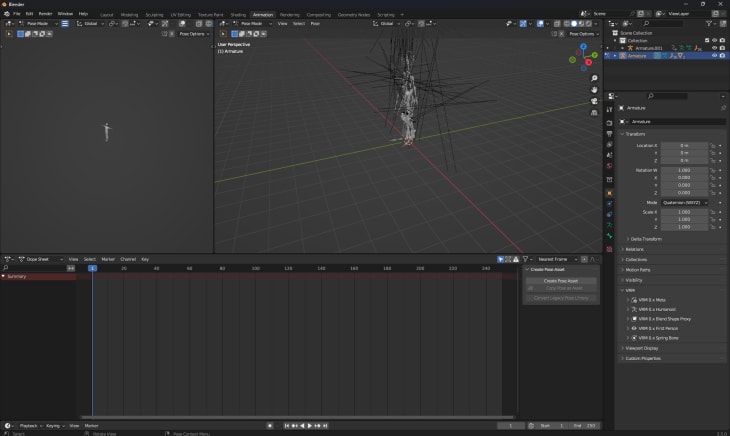Click the pan hand icon in viewport
Image resolution: width=730 pixels, height=436 pixels.
pyautogui.click(x=594, y=89)
